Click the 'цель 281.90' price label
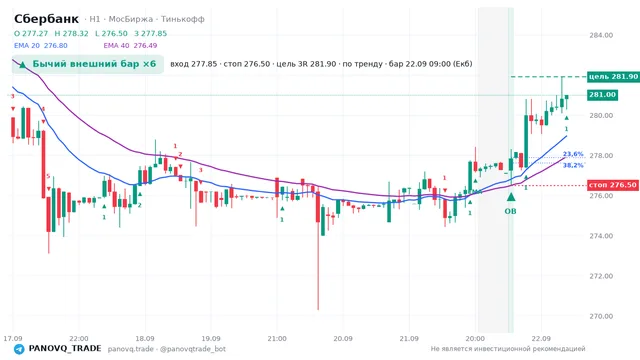Image resolution: width=640 pixels, height=360 pixels. (x=613, y=77)
